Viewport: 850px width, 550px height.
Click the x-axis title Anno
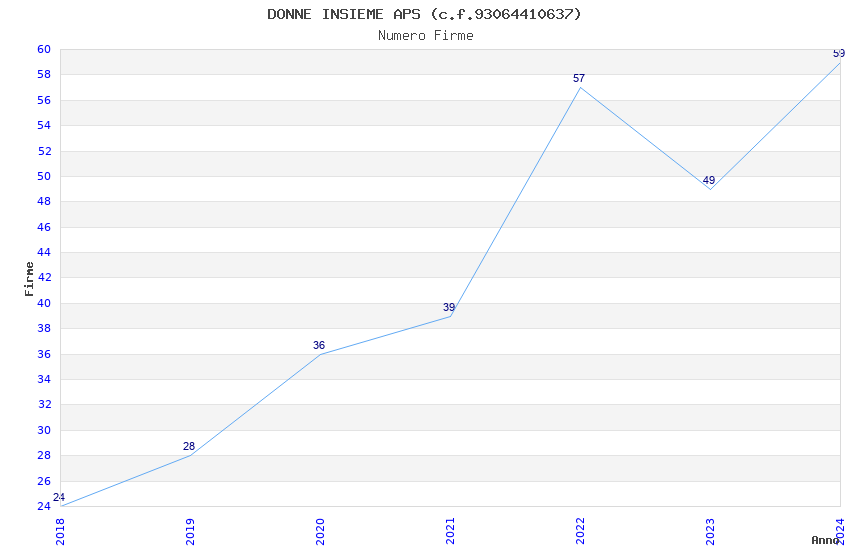click(x=825, y=540)
